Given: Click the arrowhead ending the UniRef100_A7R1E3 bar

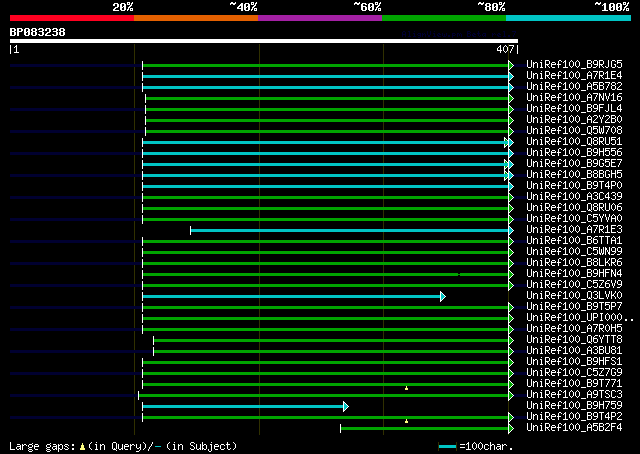Looking at the screenshot, I should tap(511, 230).
